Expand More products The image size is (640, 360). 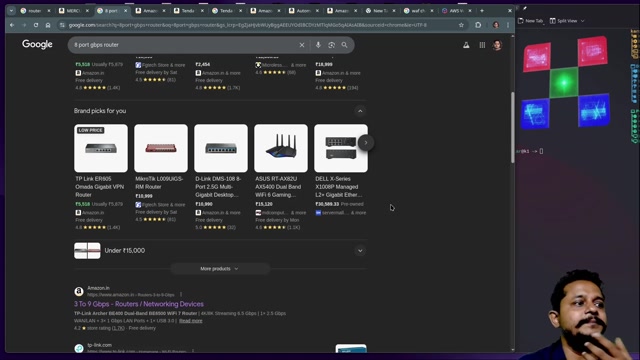point(220,269)
